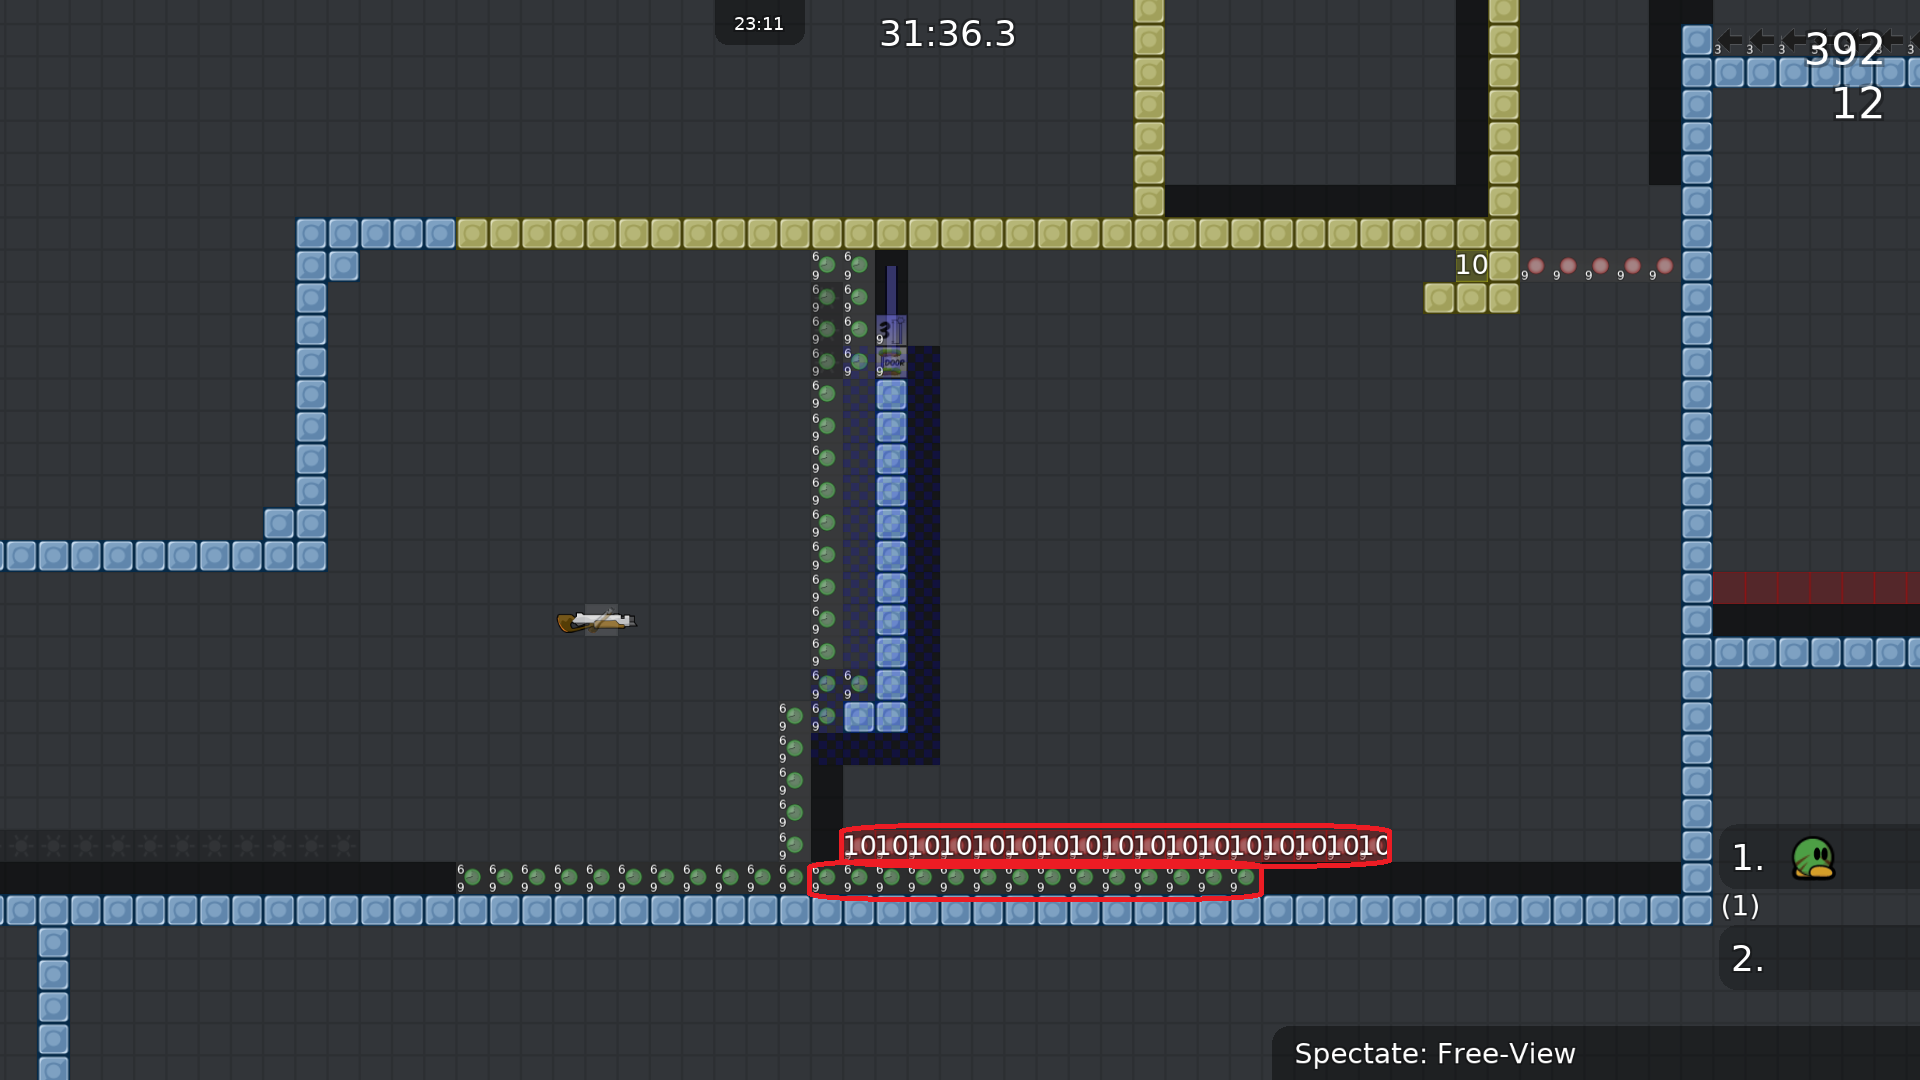This screenshot has width=1920, height=1080.
Task: Select the DOOR sign tile
Action: click(890, 362)
